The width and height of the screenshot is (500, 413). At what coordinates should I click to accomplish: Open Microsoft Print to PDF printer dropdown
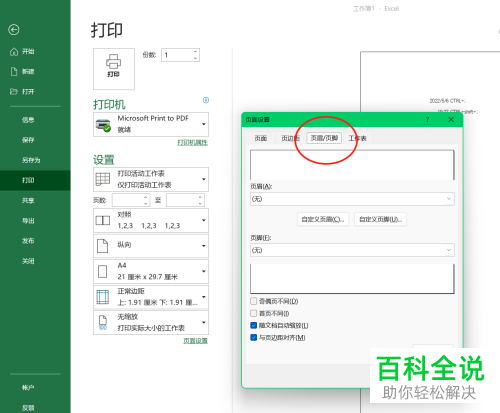pos(151,124)
